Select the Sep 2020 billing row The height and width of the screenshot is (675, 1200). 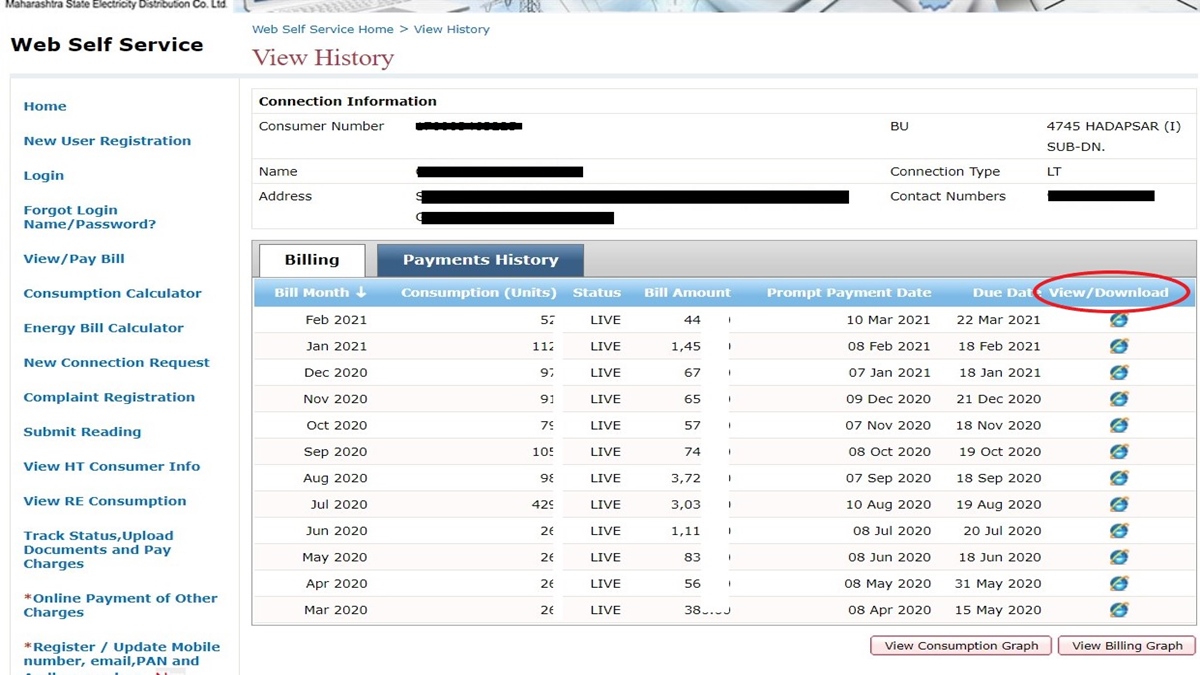coord(600,451)
